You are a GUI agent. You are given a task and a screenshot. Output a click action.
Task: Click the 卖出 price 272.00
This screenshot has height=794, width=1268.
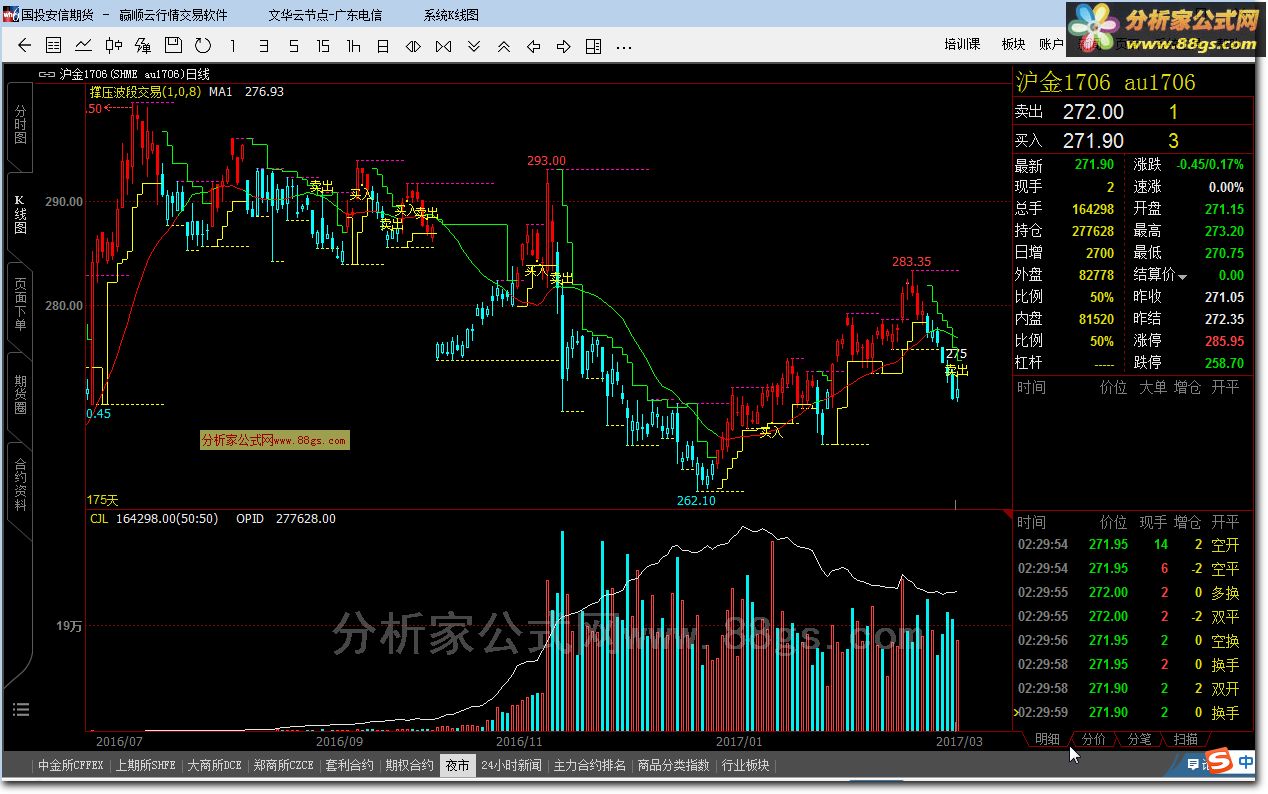[x=1093, y=112]
